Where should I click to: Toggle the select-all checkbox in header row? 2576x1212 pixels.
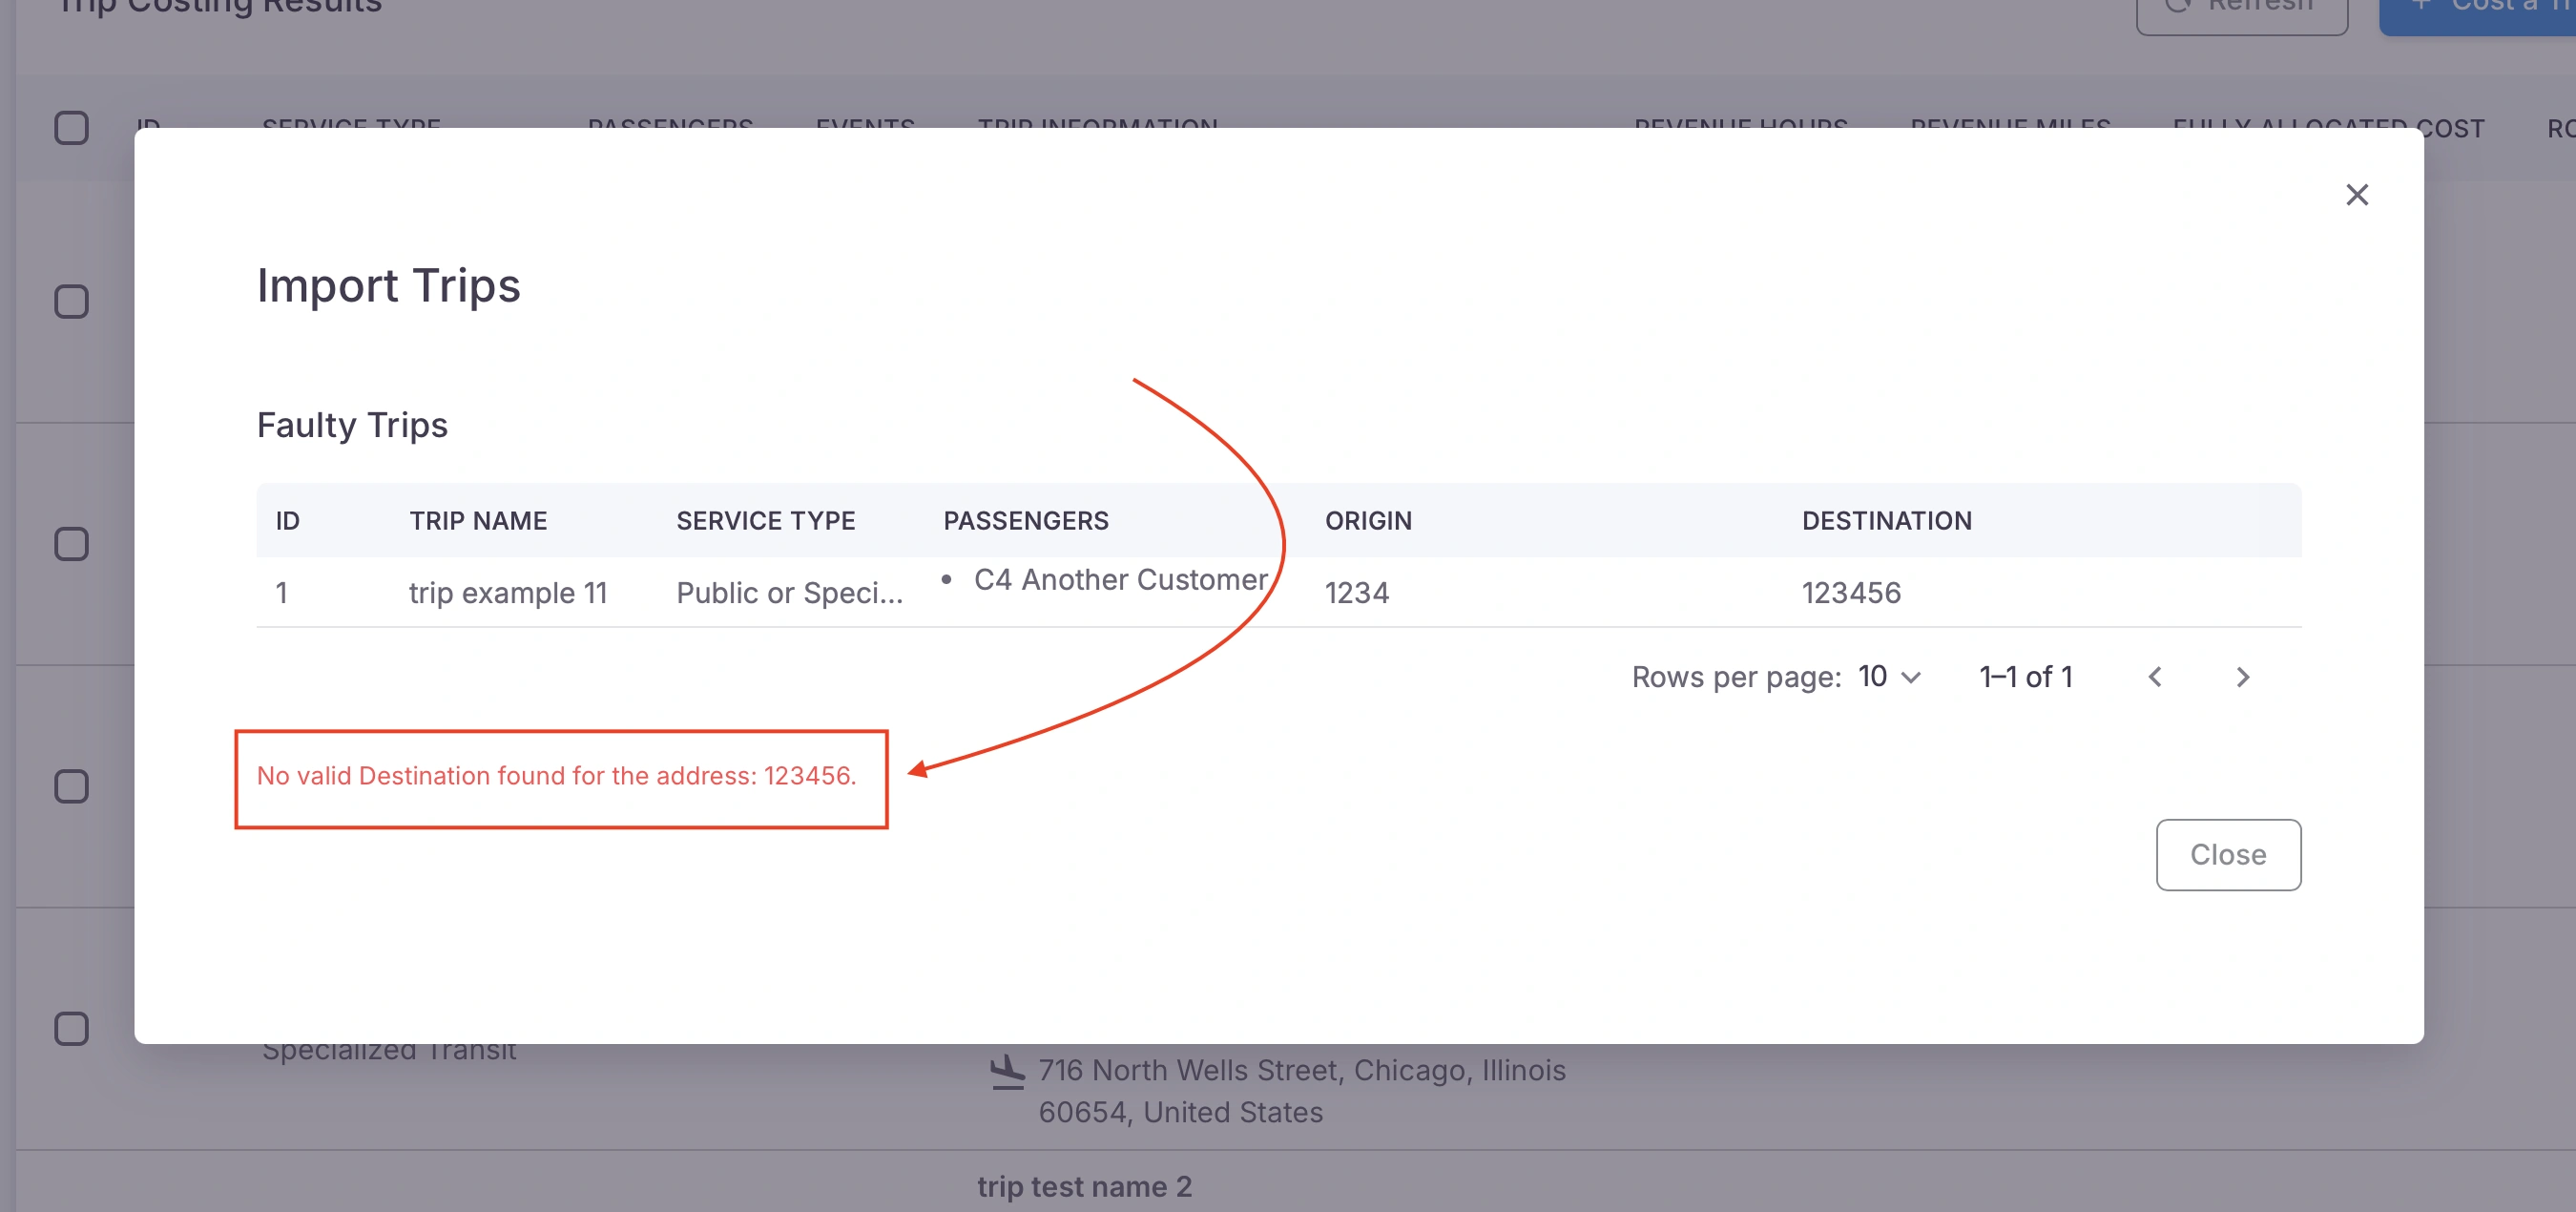tap(71, 128)
